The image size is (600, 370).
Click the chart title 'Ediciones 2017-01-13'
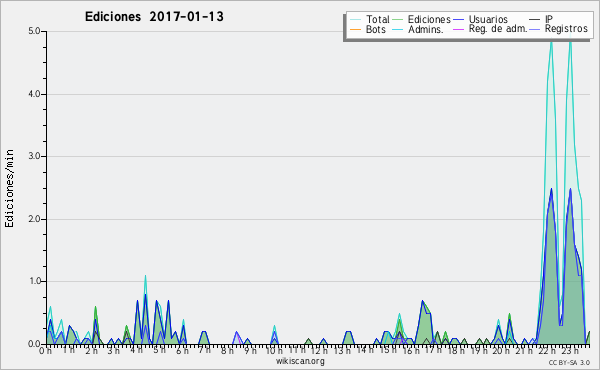[154, 17]
